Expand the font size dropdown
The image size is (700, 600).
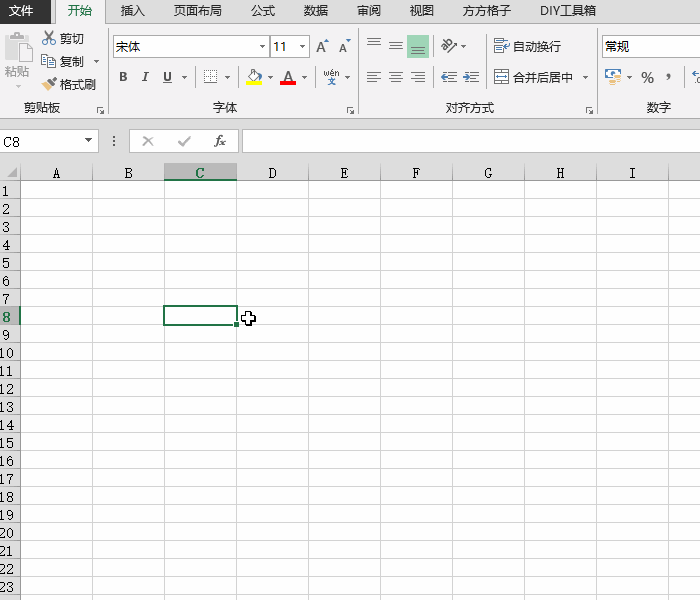click(x=302, y=46)
